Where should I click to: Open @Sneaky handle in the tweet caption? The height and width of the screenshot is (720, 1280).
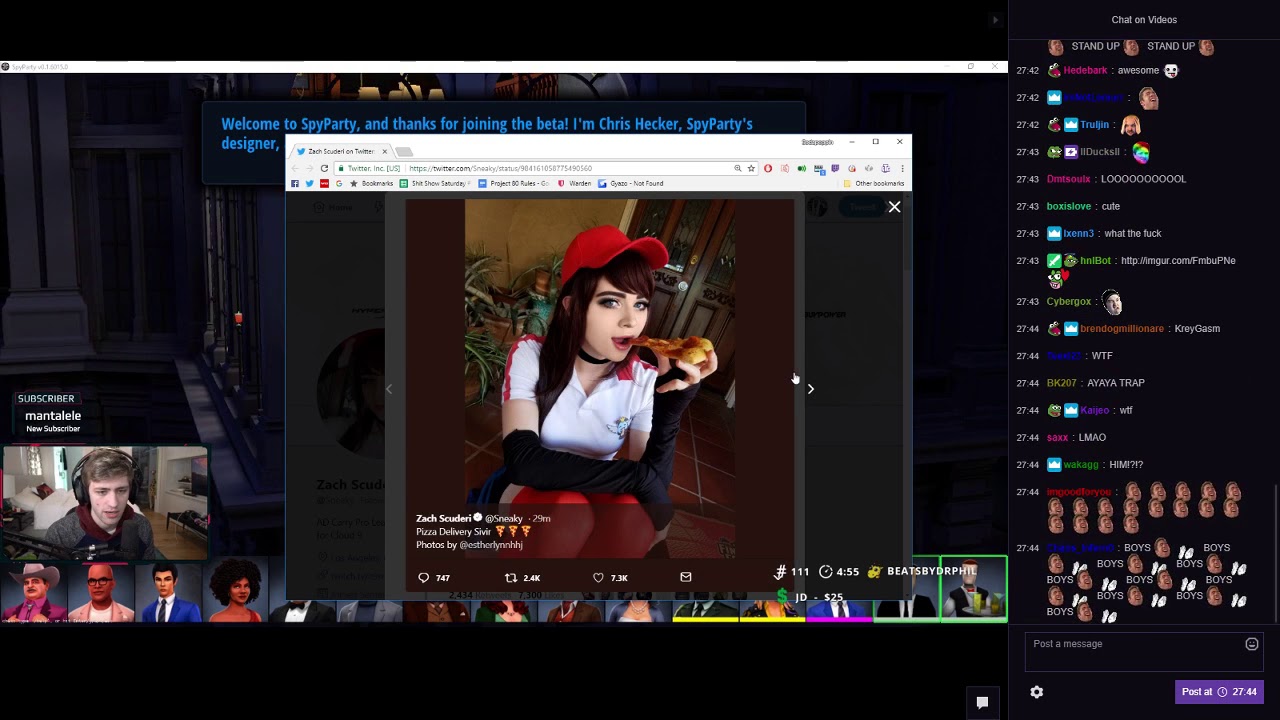[x=504, y=518]
